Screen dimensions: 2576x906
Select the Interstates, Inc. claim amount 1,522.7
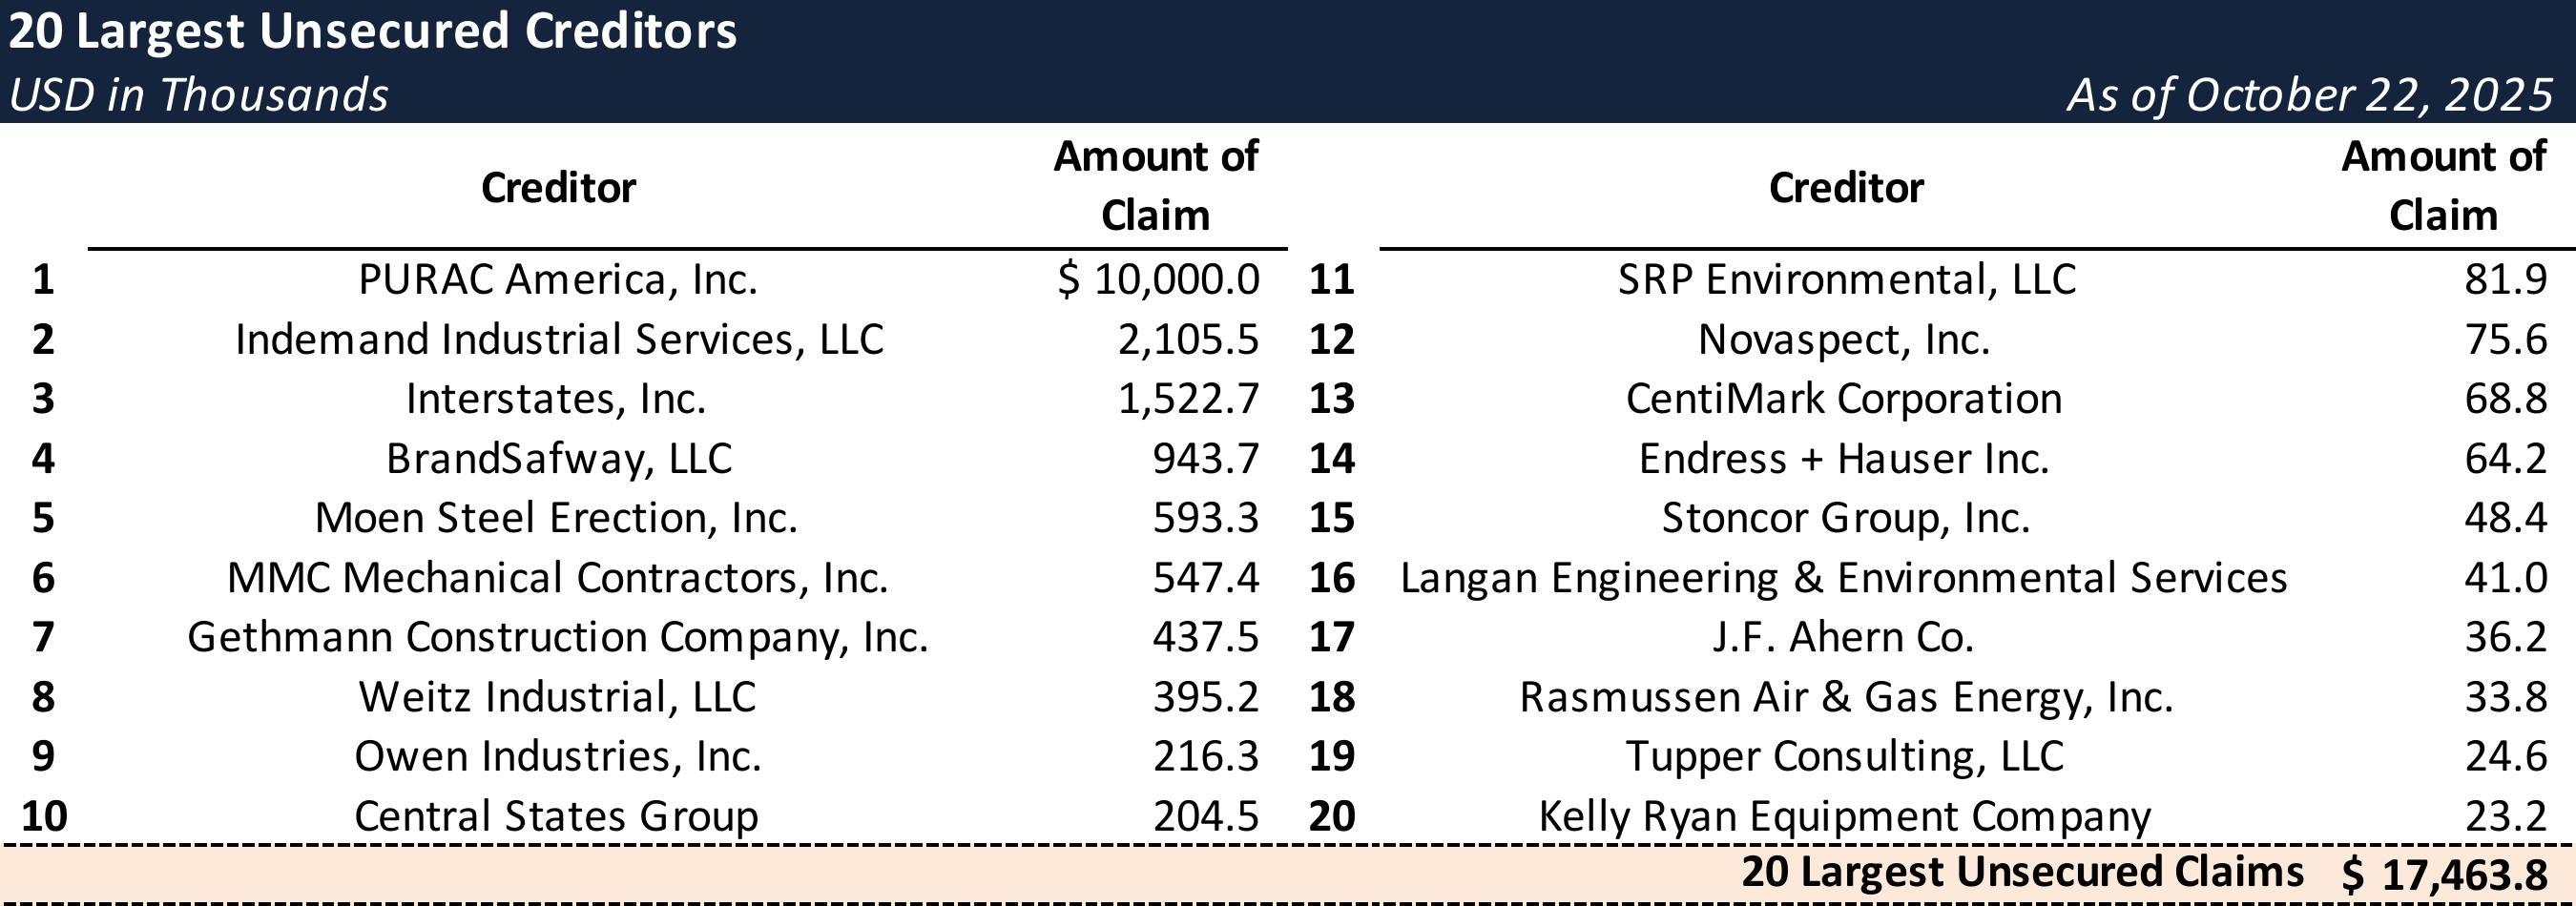(1188, 399)
